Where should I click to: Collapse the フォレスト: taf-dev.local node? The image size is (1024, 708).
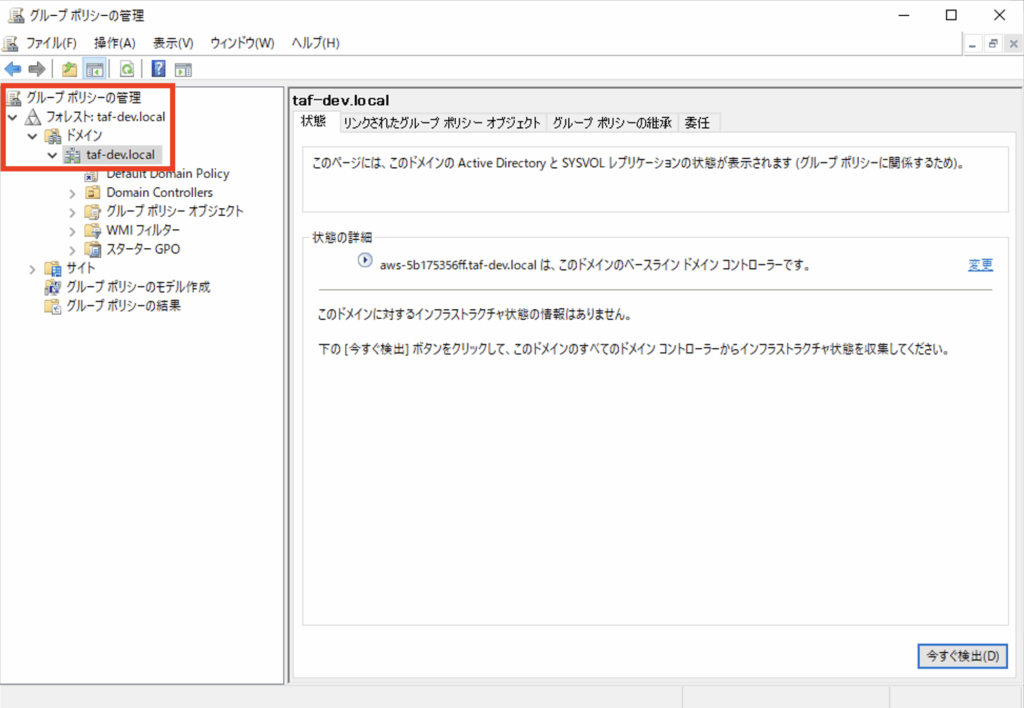click(12, 118)
